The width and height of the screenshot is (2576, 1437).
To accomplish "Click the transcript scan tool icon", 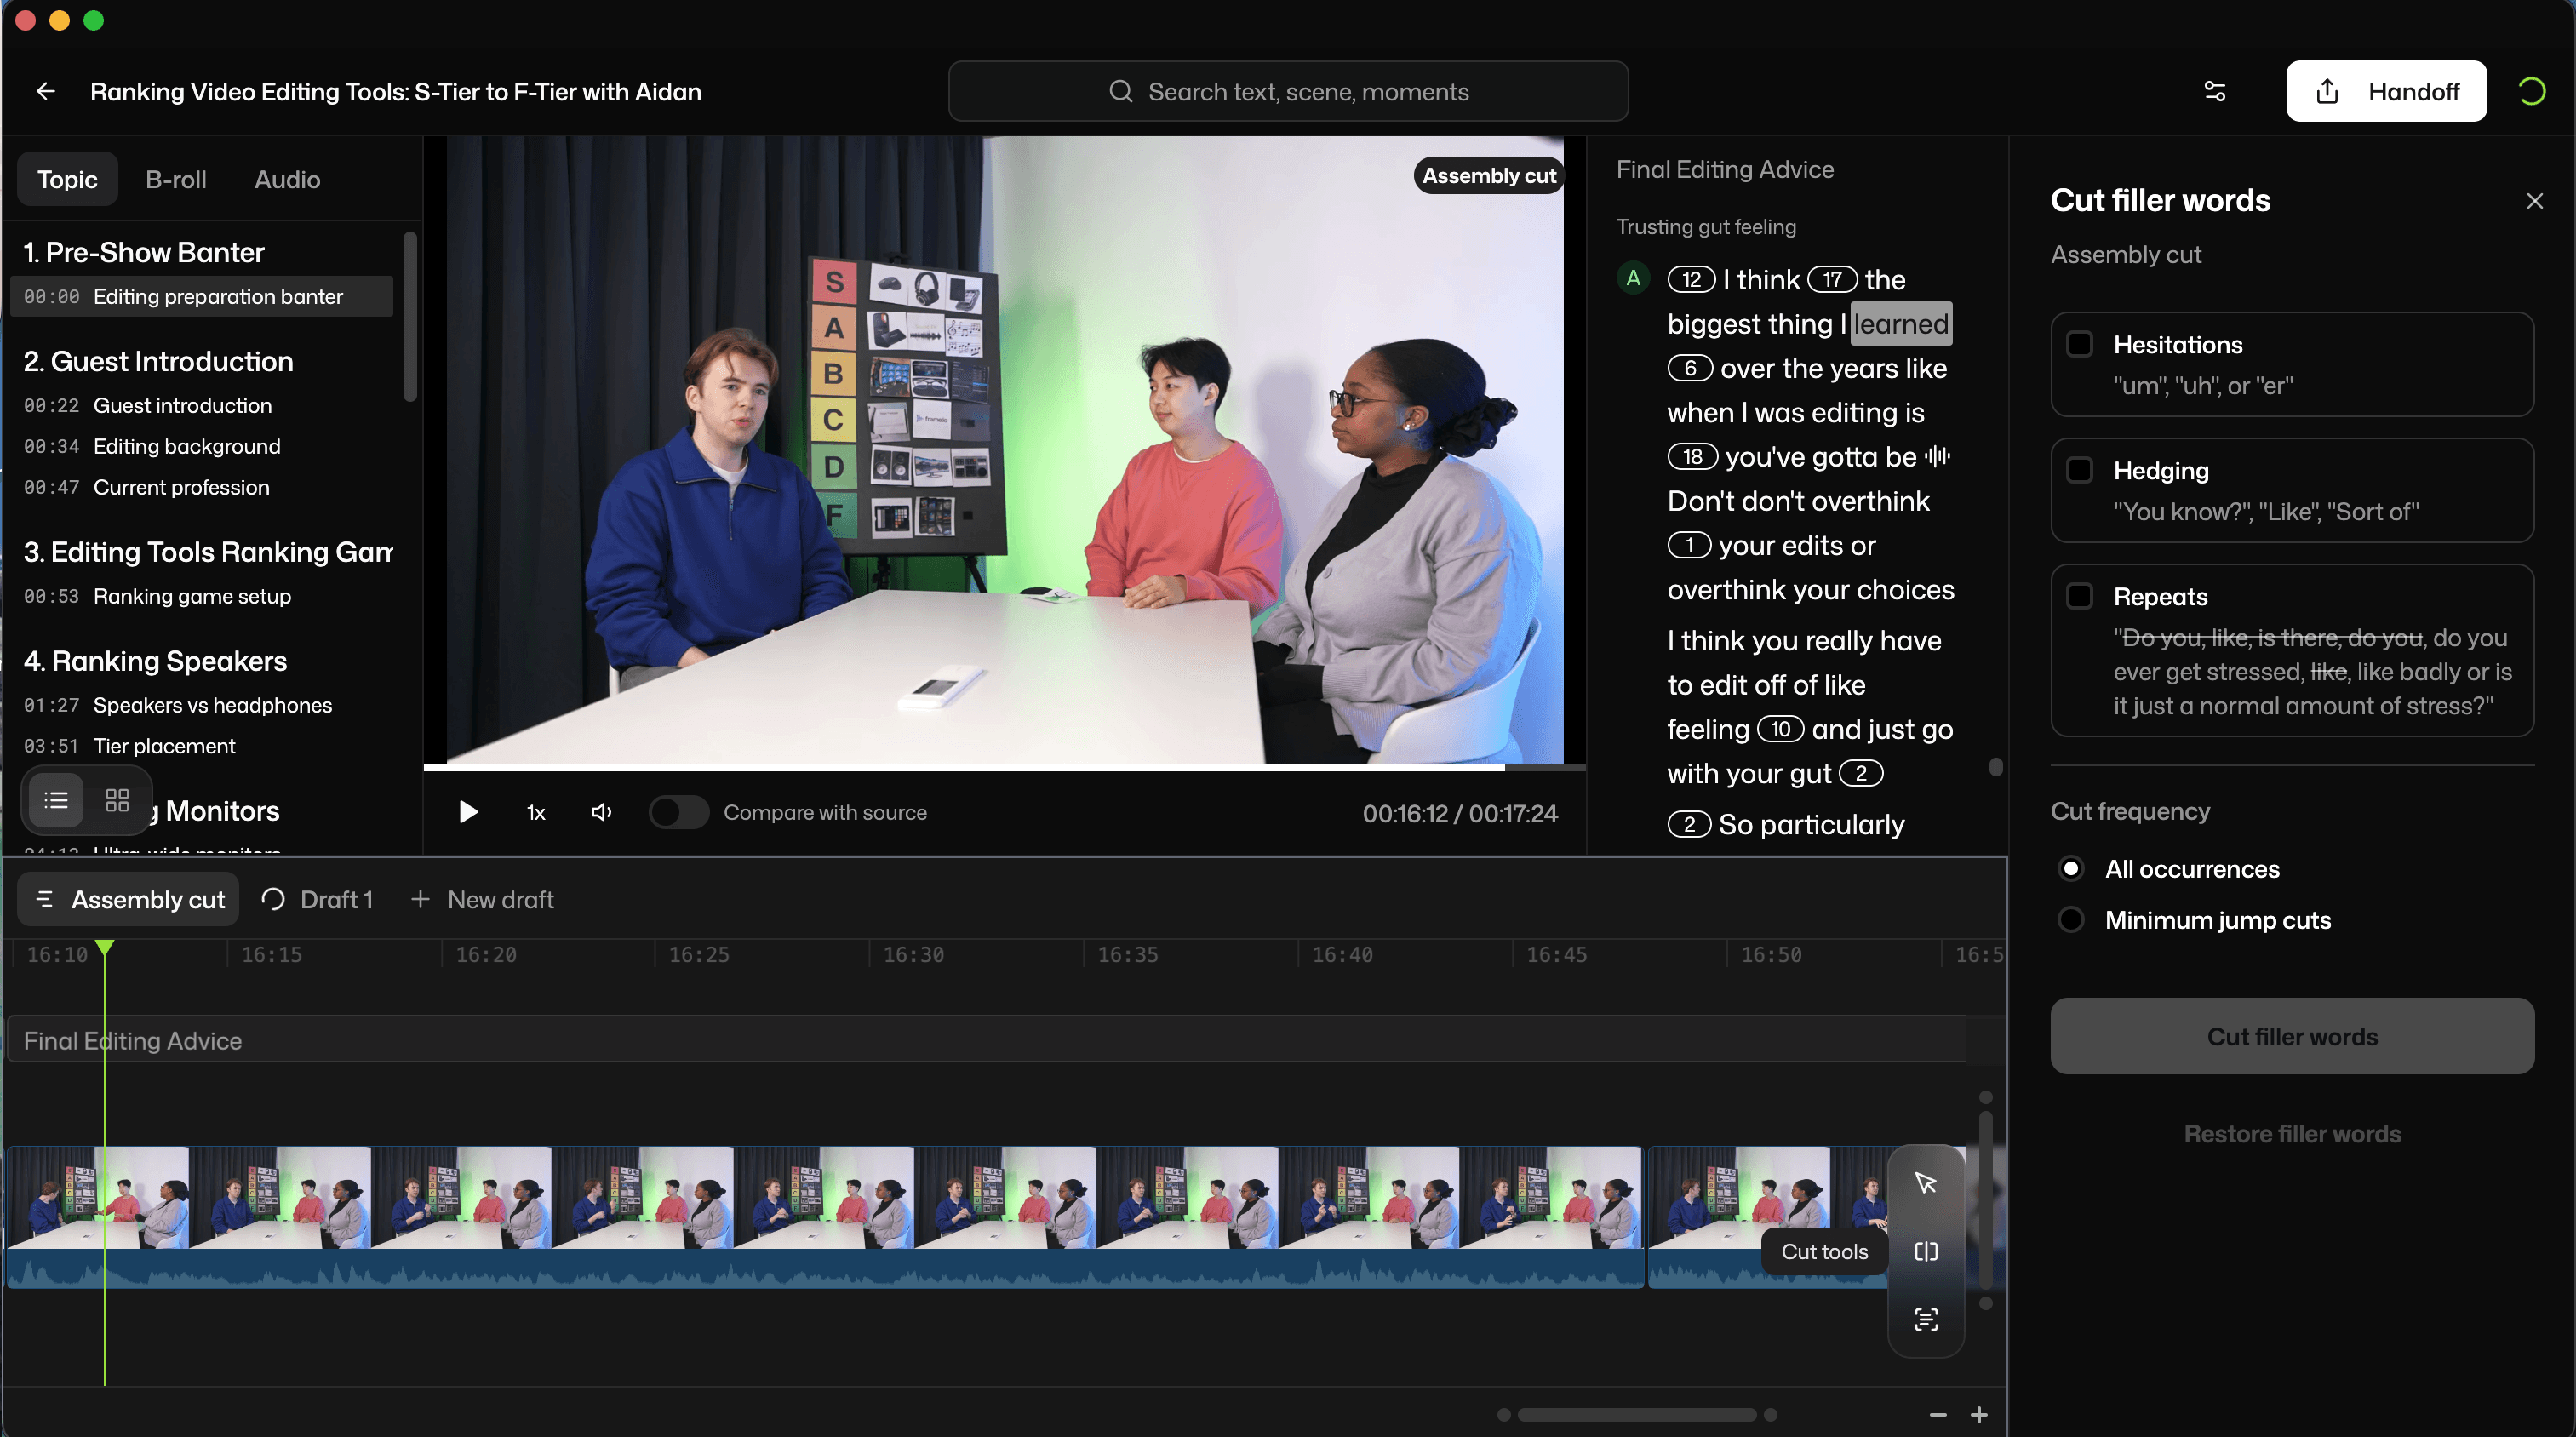I will click(1925, 1319).
